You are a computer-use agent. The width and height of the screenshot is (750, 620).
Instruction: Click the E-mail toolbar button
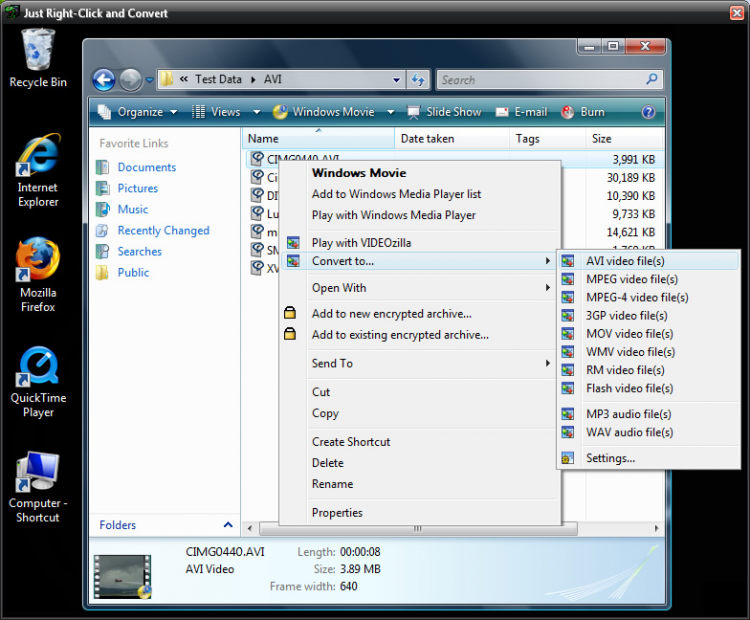coord(522,112)
